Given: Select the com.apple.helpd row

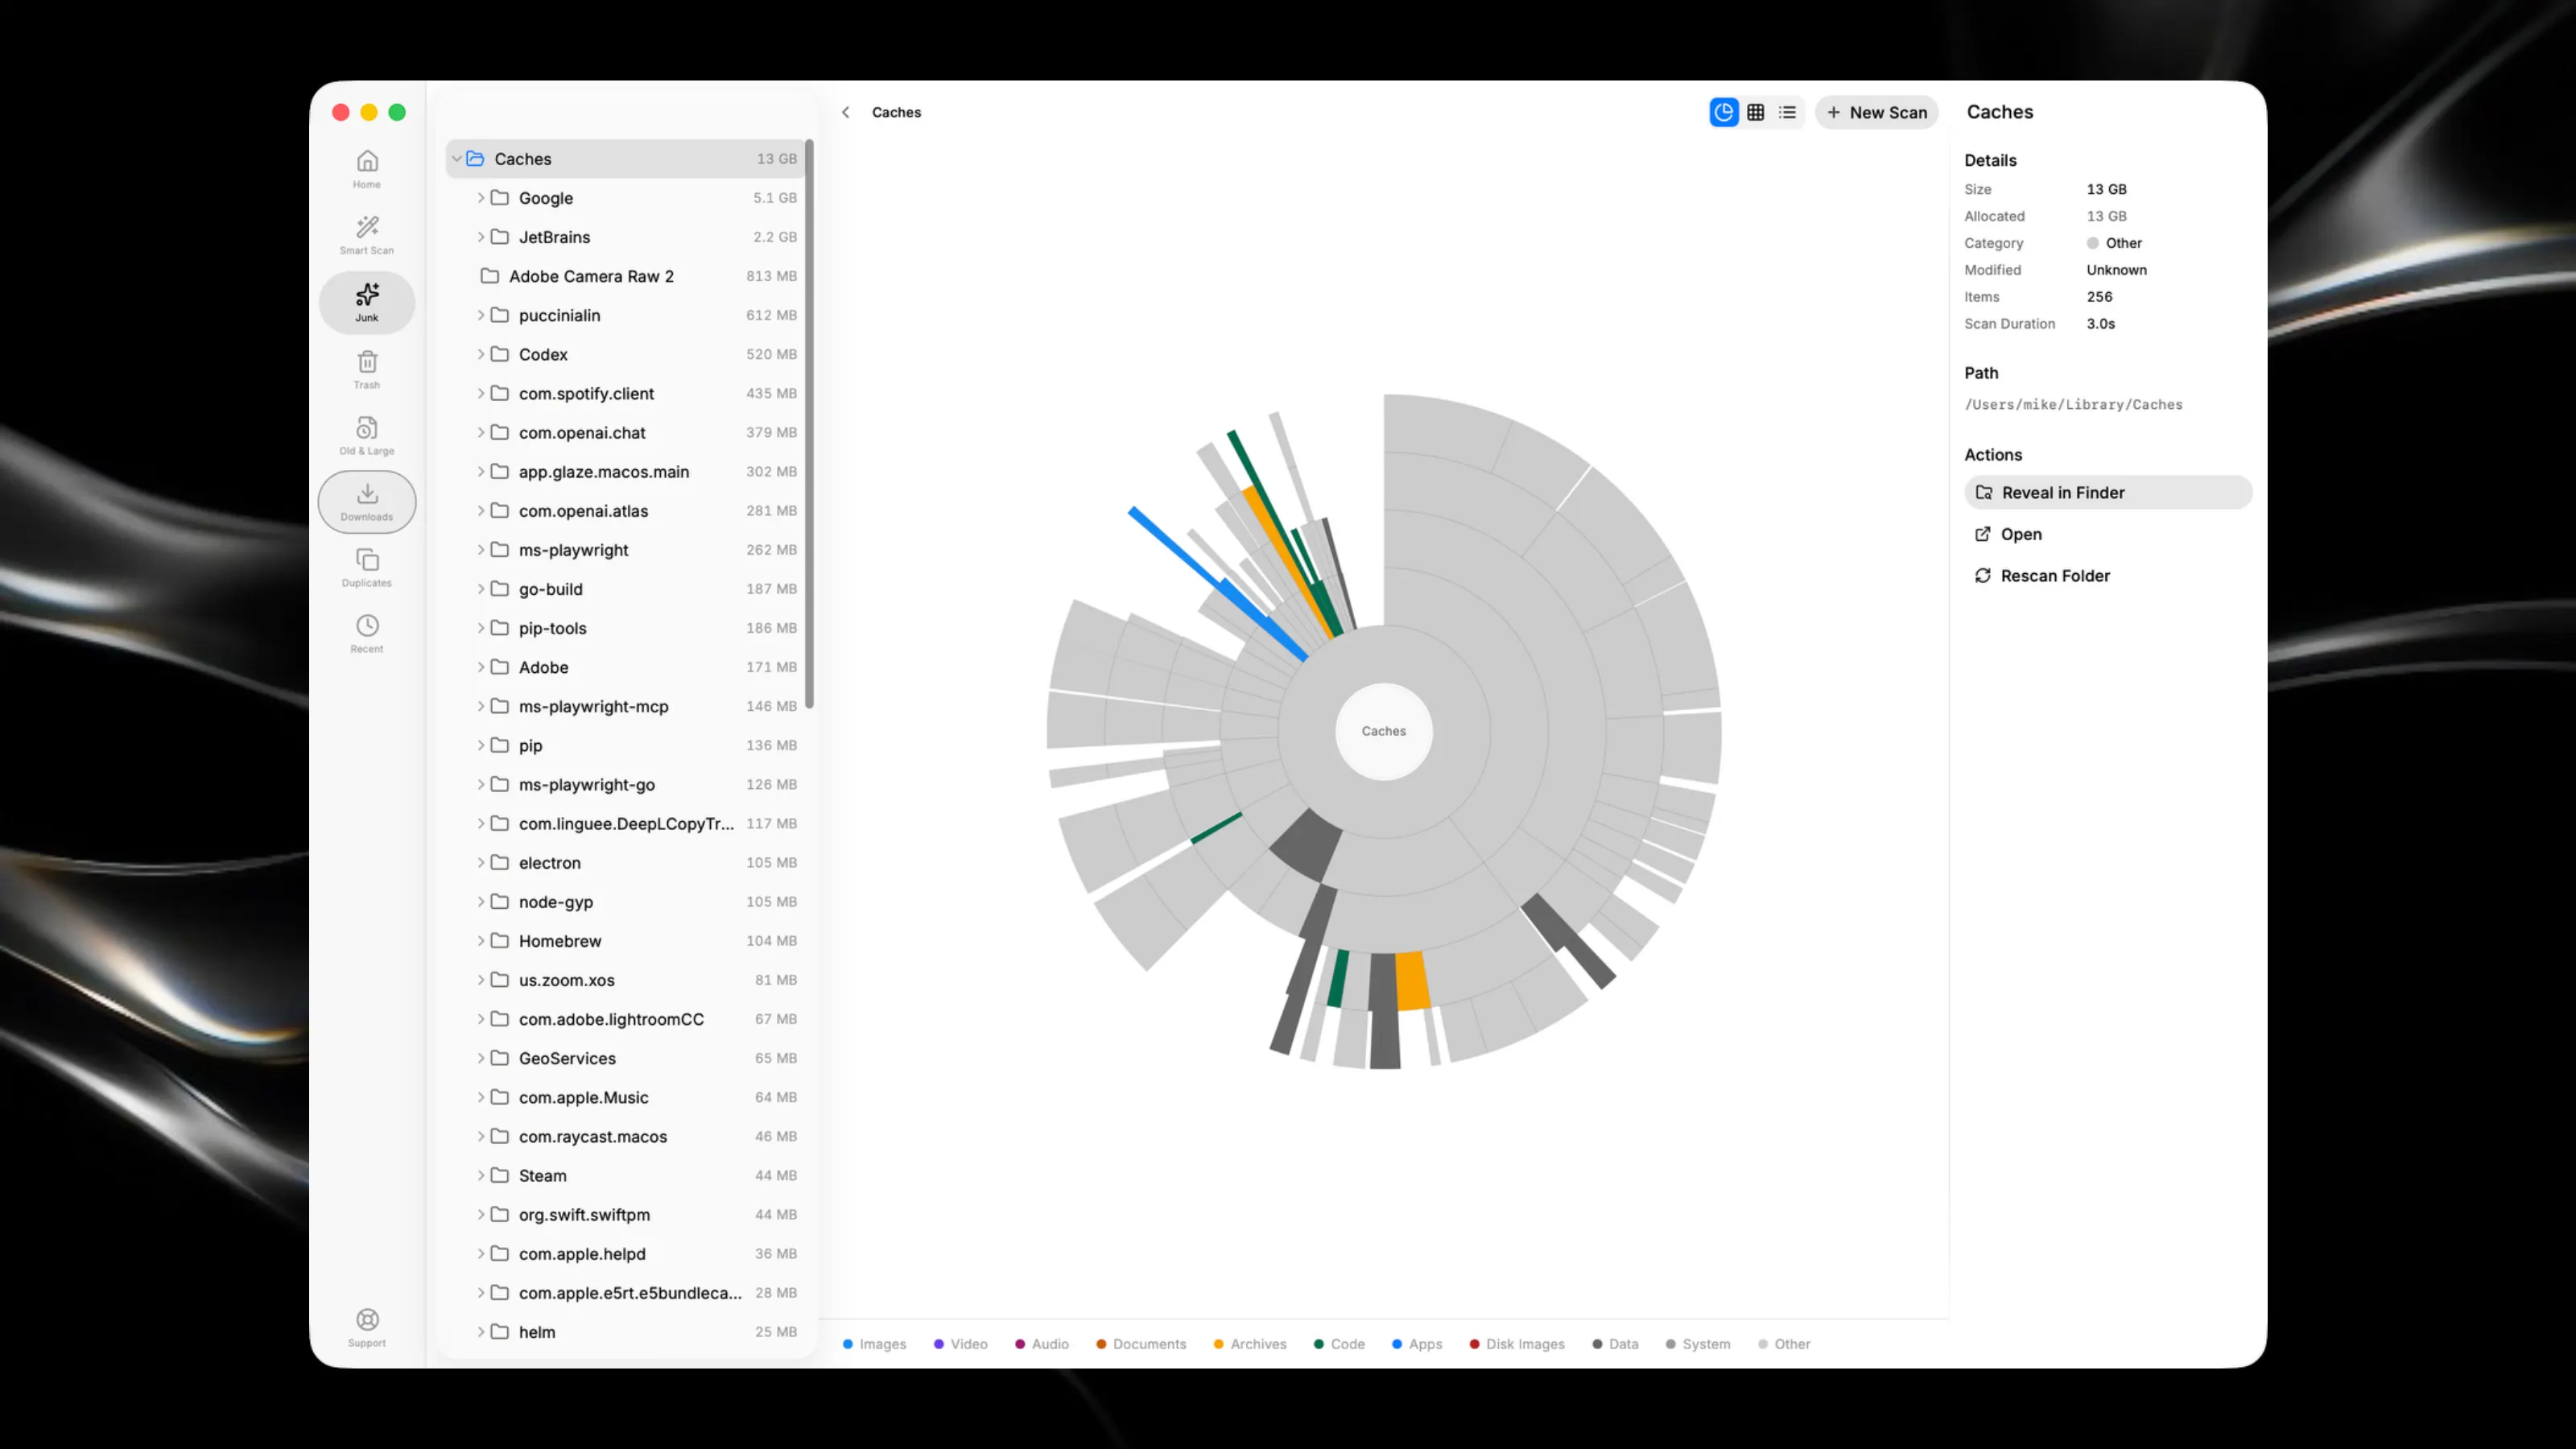Looking at the screenshot, I should pos(626,1253).
